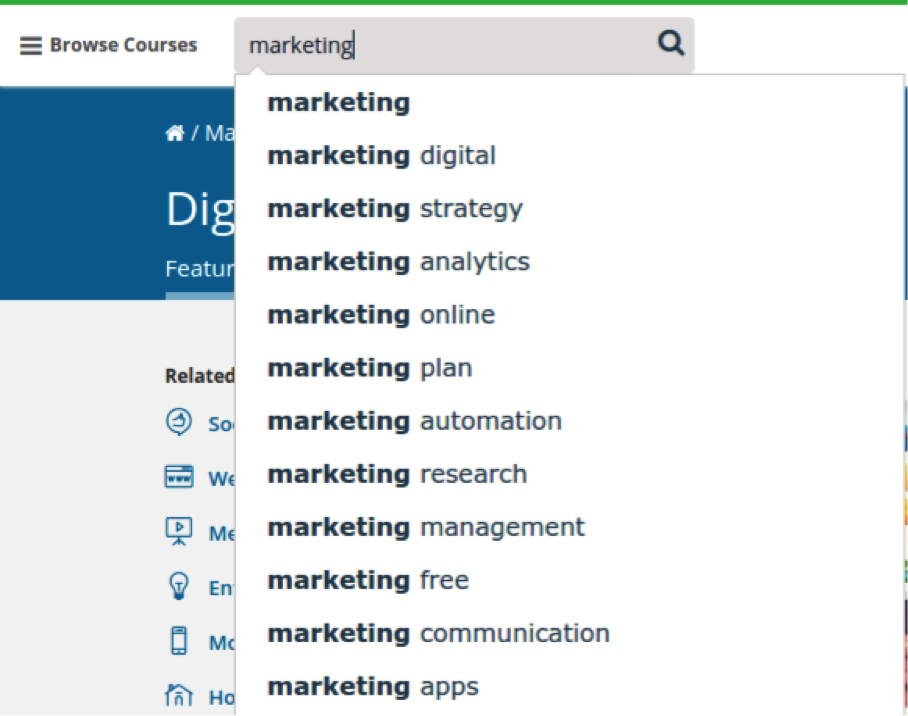This screenshot has height=716, width=908.
Task: Click the mobile phone category icon
Action: [x=178, y=642]
